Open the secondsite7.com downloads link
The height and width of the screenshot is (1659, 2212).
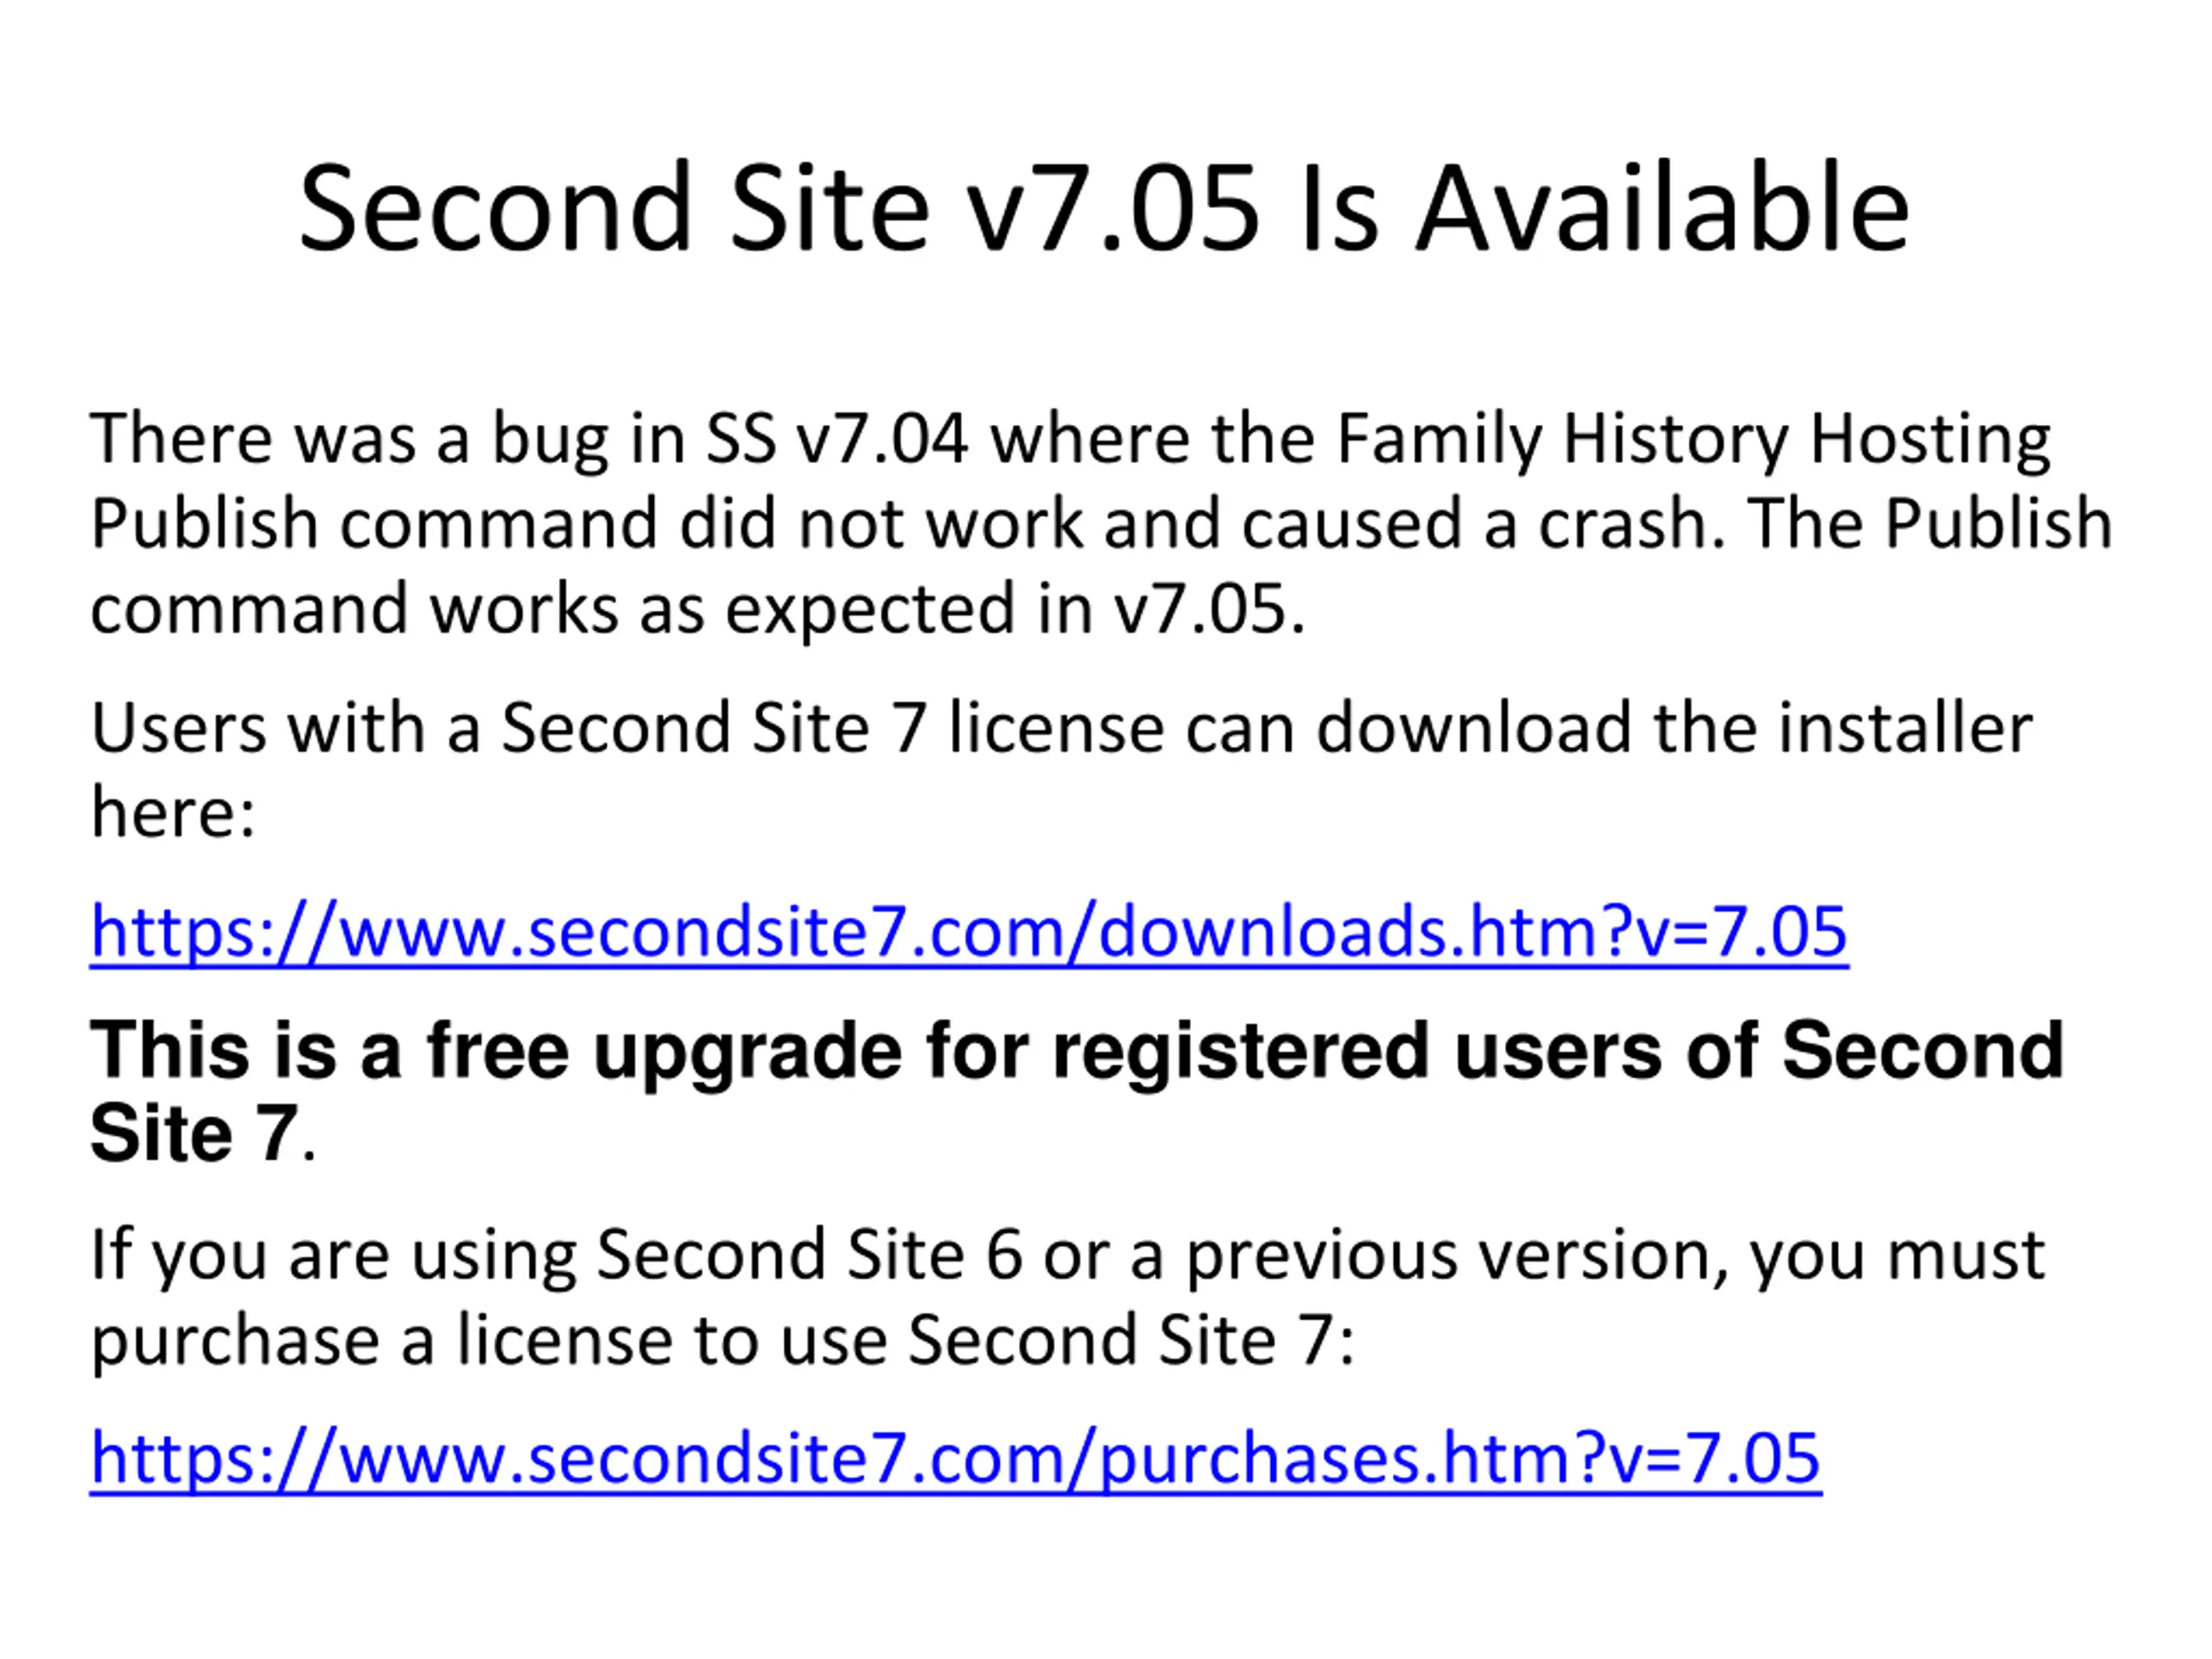click(x=968, y=932)
